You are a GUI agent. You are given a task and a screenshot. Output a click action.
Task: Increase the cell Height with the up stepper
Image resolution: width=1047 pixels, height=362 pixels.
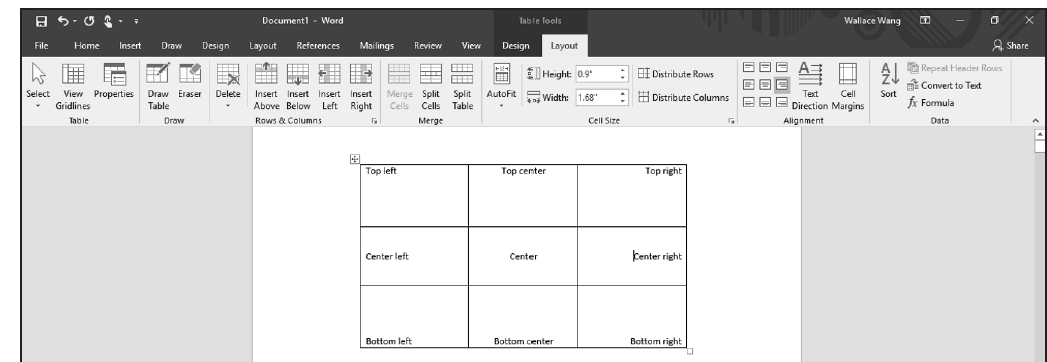[x=623, y=70]
